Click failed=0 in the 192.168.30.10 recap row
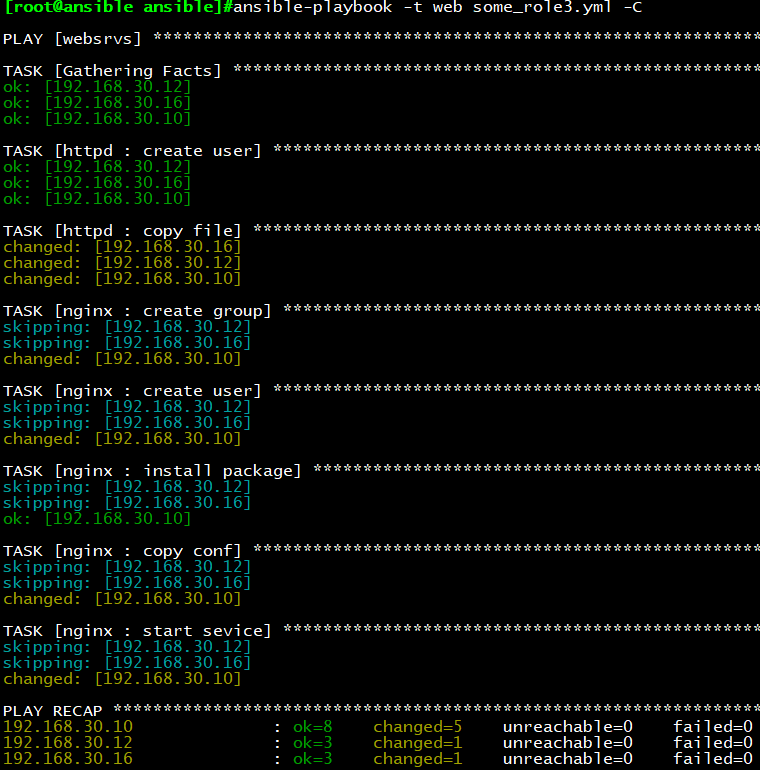760x770 pixels. (713, 727)
